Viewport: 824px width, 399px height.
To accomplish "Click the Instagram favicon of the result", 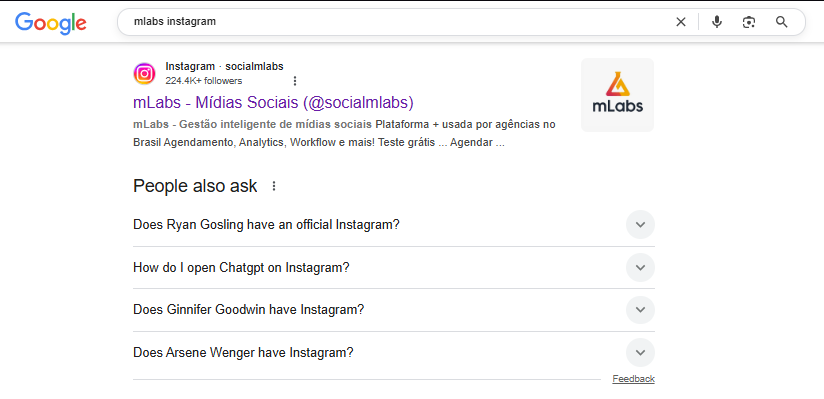I will 144,74.
